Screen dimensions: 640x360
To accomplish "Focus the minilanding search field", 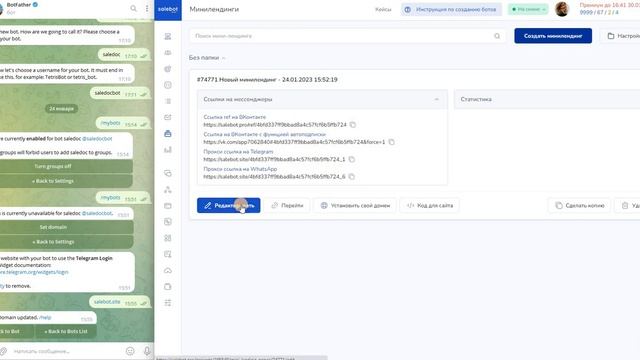I will pyautogui.click(x=347, y=36).
